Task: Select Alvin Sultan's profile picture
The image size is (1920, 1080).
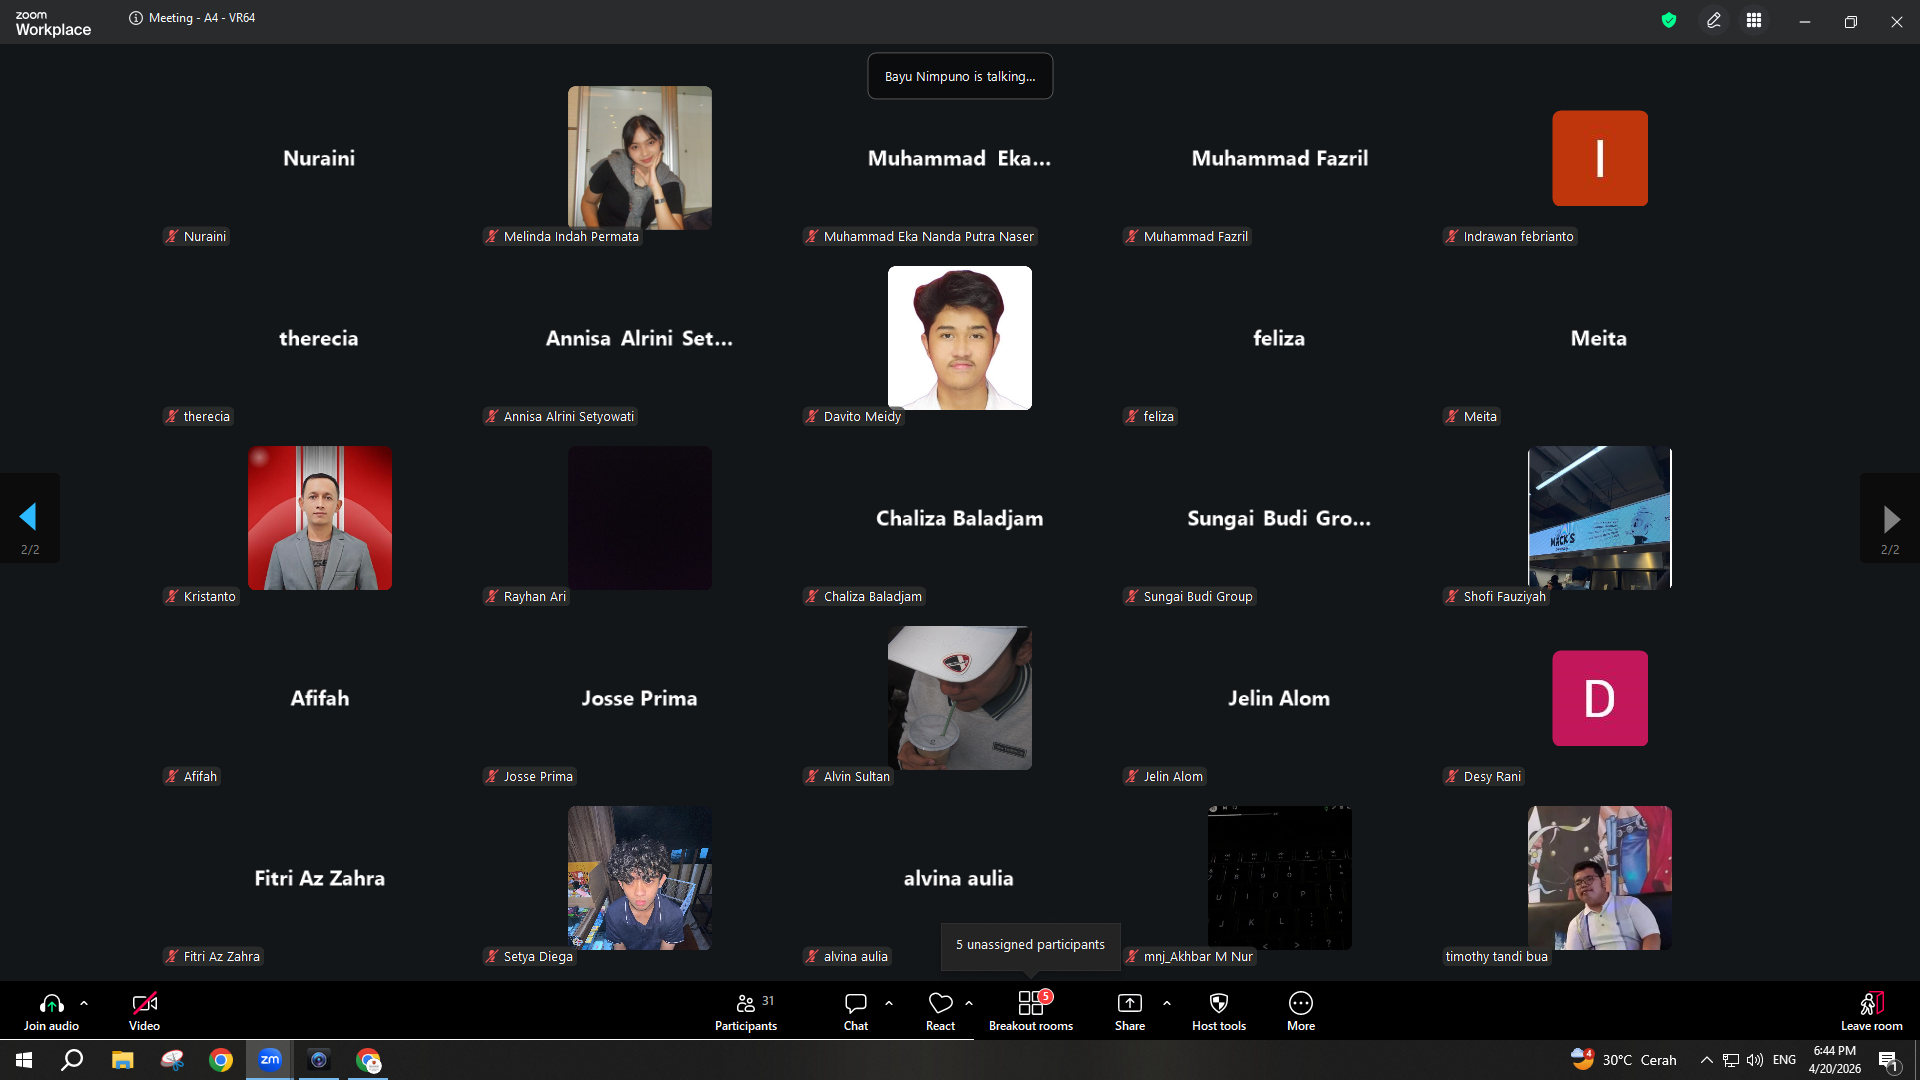Action: click(960, 698)
